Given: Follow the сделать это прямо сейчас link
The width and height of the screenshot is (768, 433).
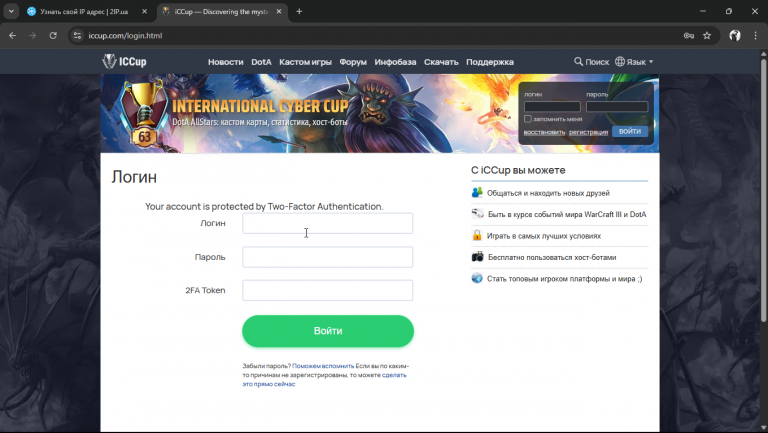Looking at the screenshot, I should click(x=324, y=380).
